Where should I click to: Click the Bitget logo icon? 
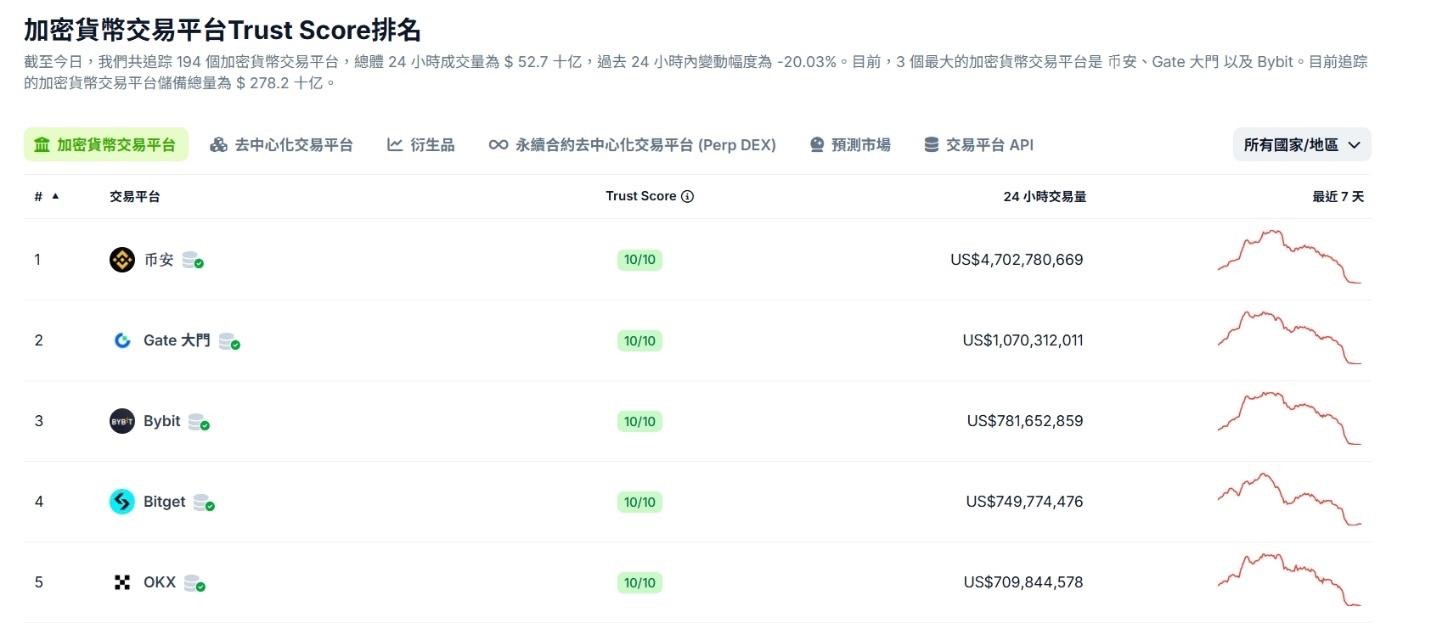click(121, 501)
